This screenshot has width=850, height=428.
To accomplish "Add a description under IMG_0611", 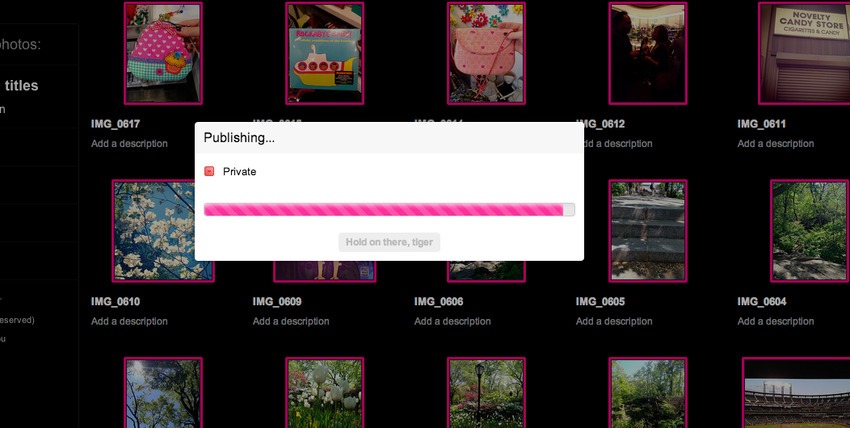I will (x=775, y=144).
